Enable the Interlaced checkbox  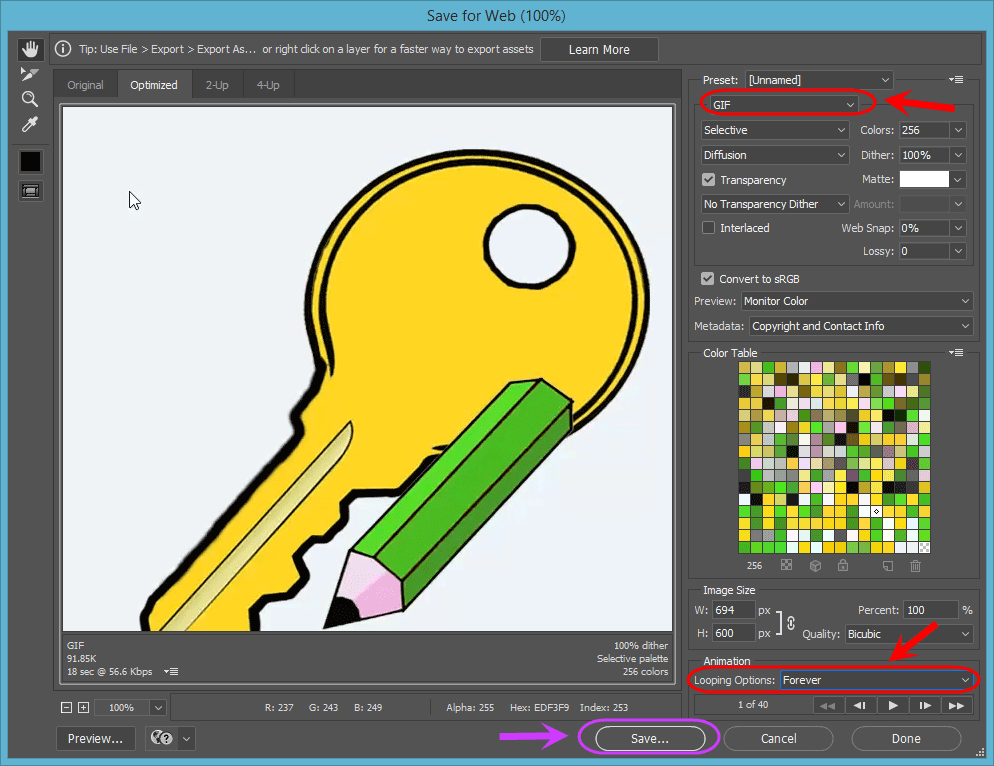pyautogui.click(x=709, y=227)
